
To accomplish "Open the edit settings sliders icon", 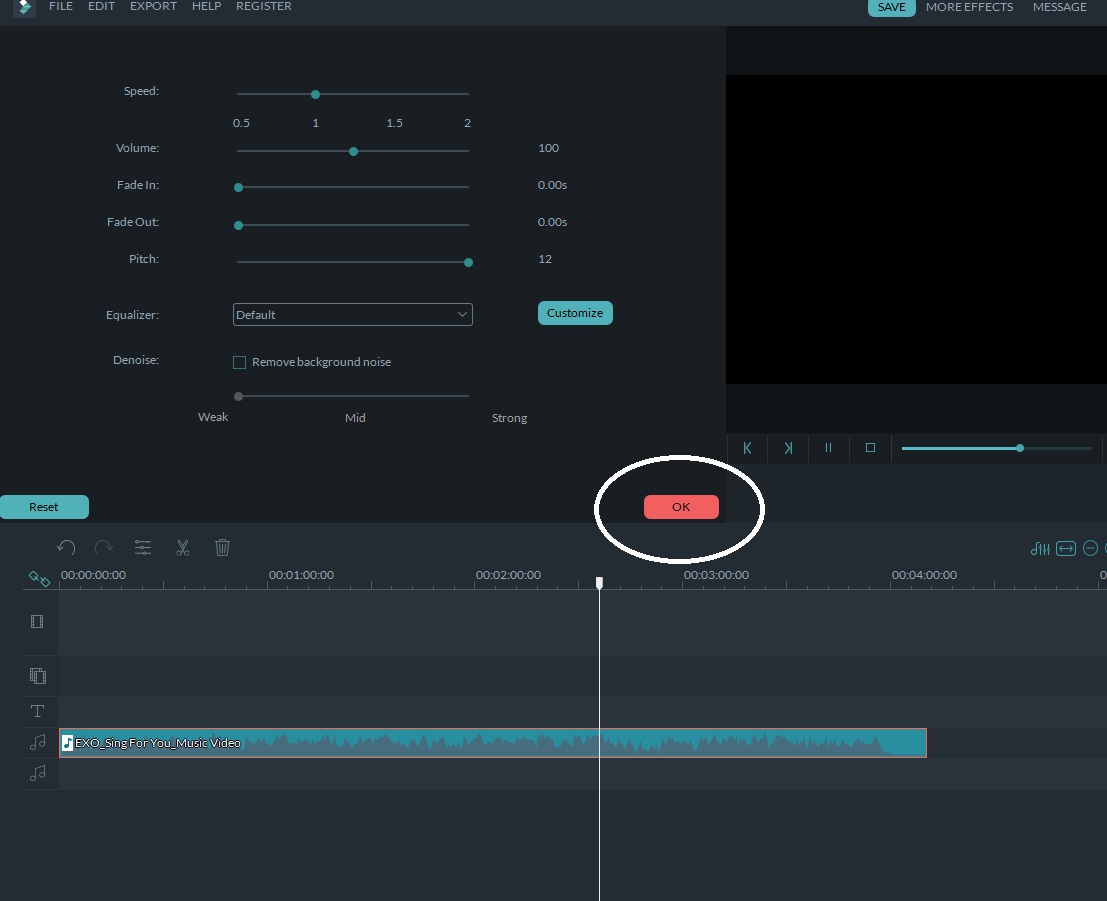I will point(143,547).
